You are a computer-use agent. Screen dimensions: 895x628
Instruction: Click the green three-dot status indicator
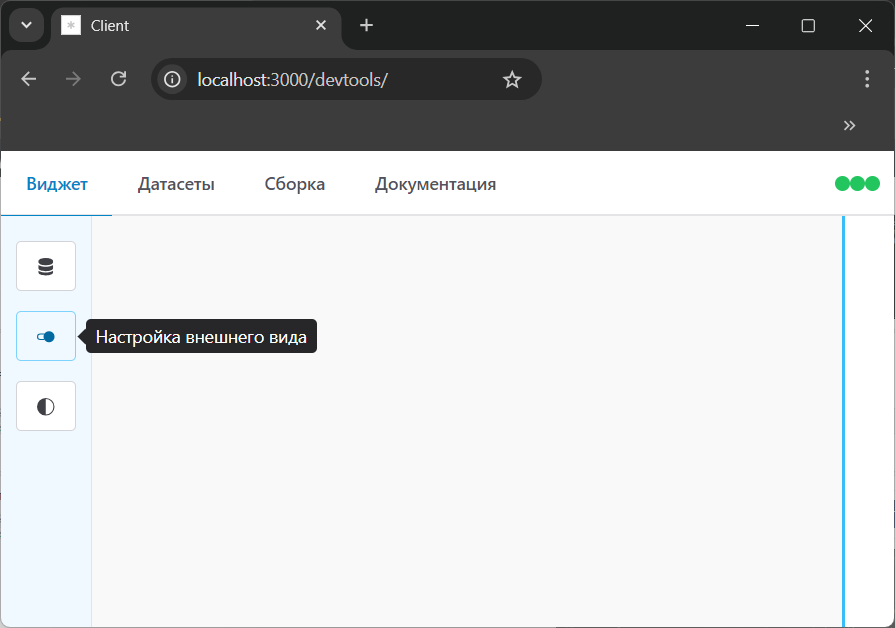[857, 184]
